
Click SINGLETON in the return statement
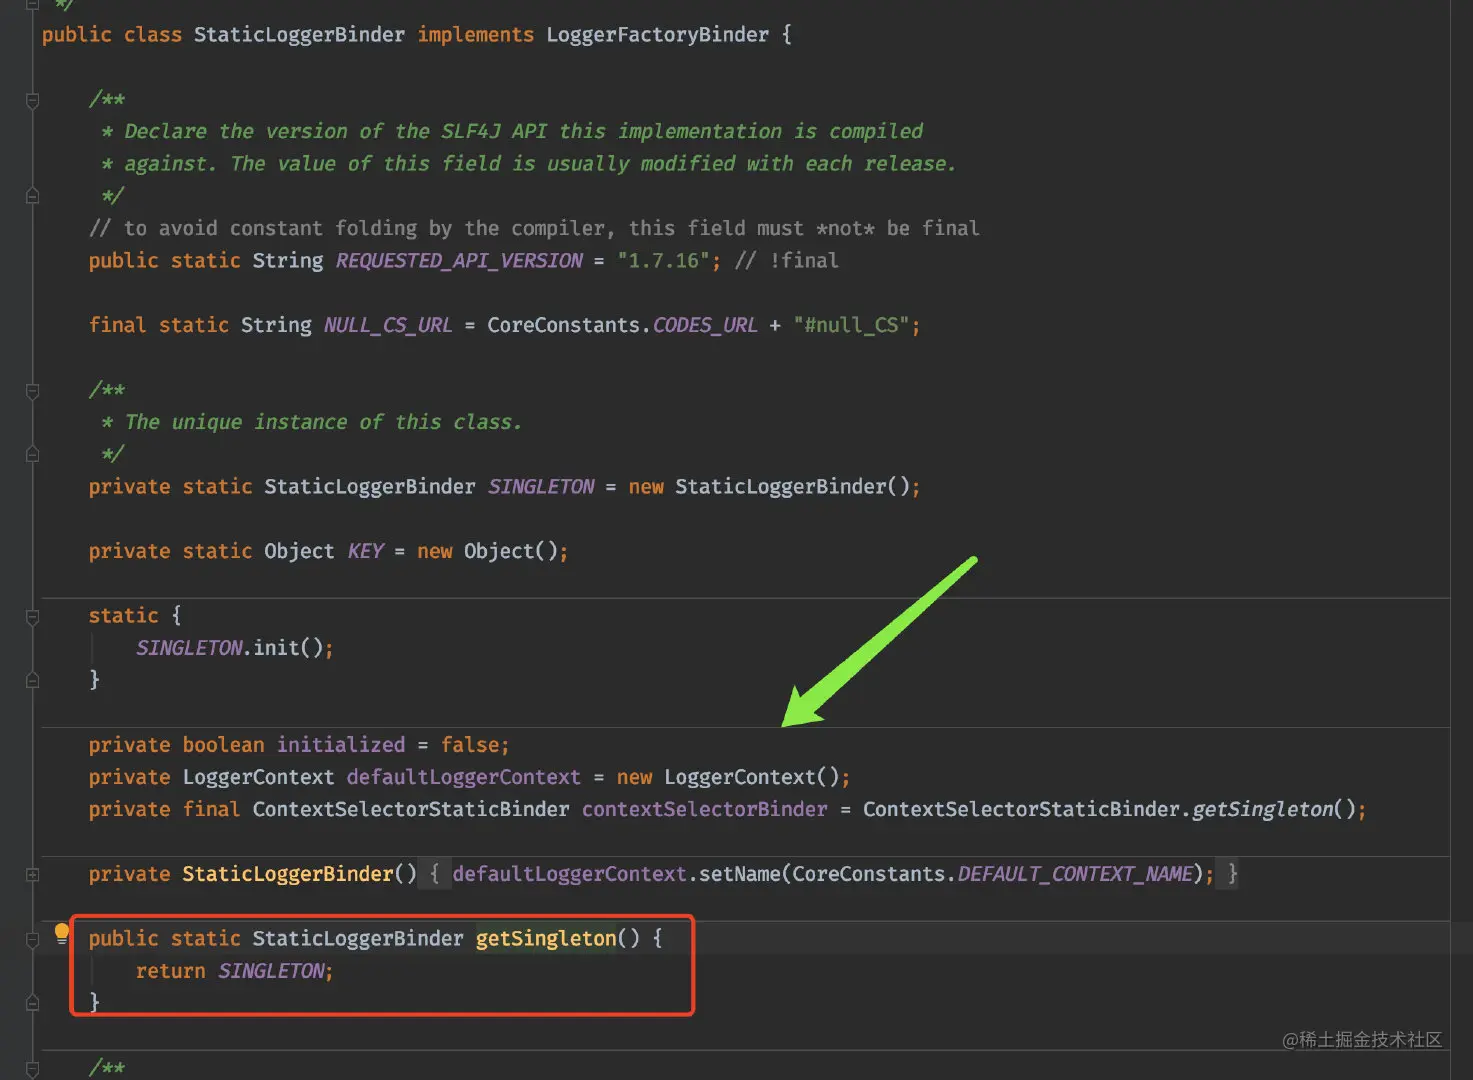tap(272, 971)
